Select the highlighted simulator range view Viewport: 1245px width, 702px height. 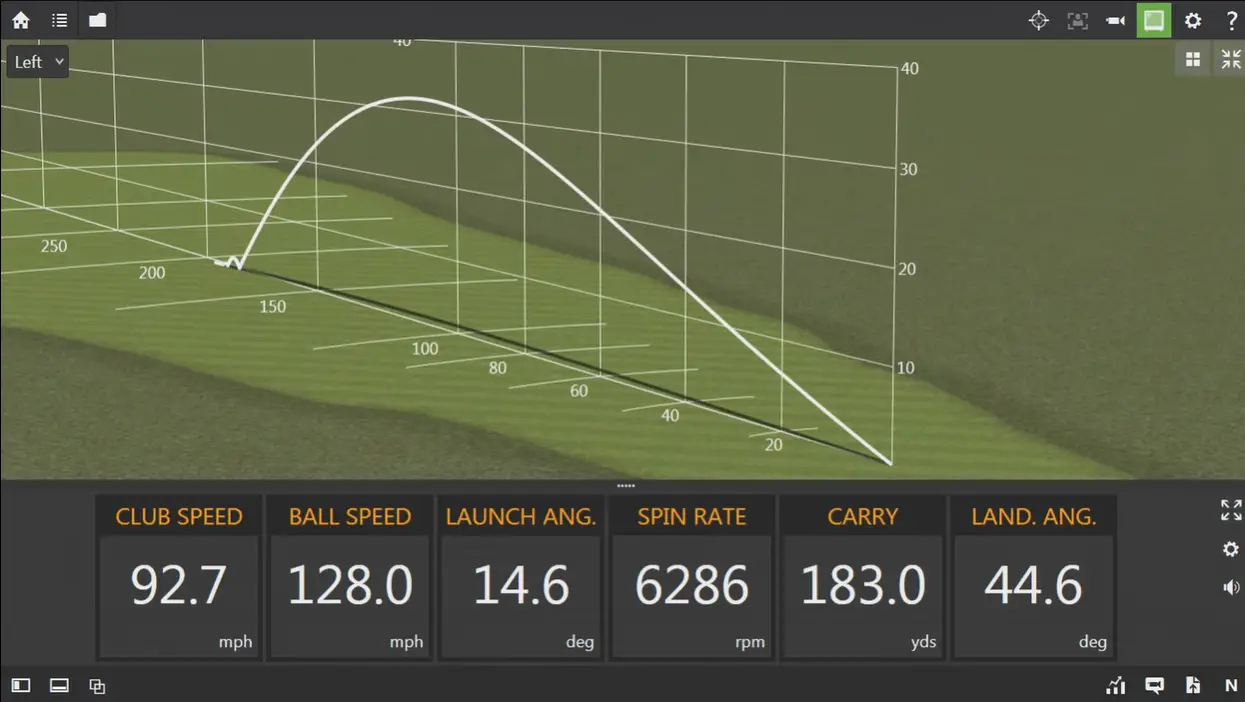[x=1153, y=20]
